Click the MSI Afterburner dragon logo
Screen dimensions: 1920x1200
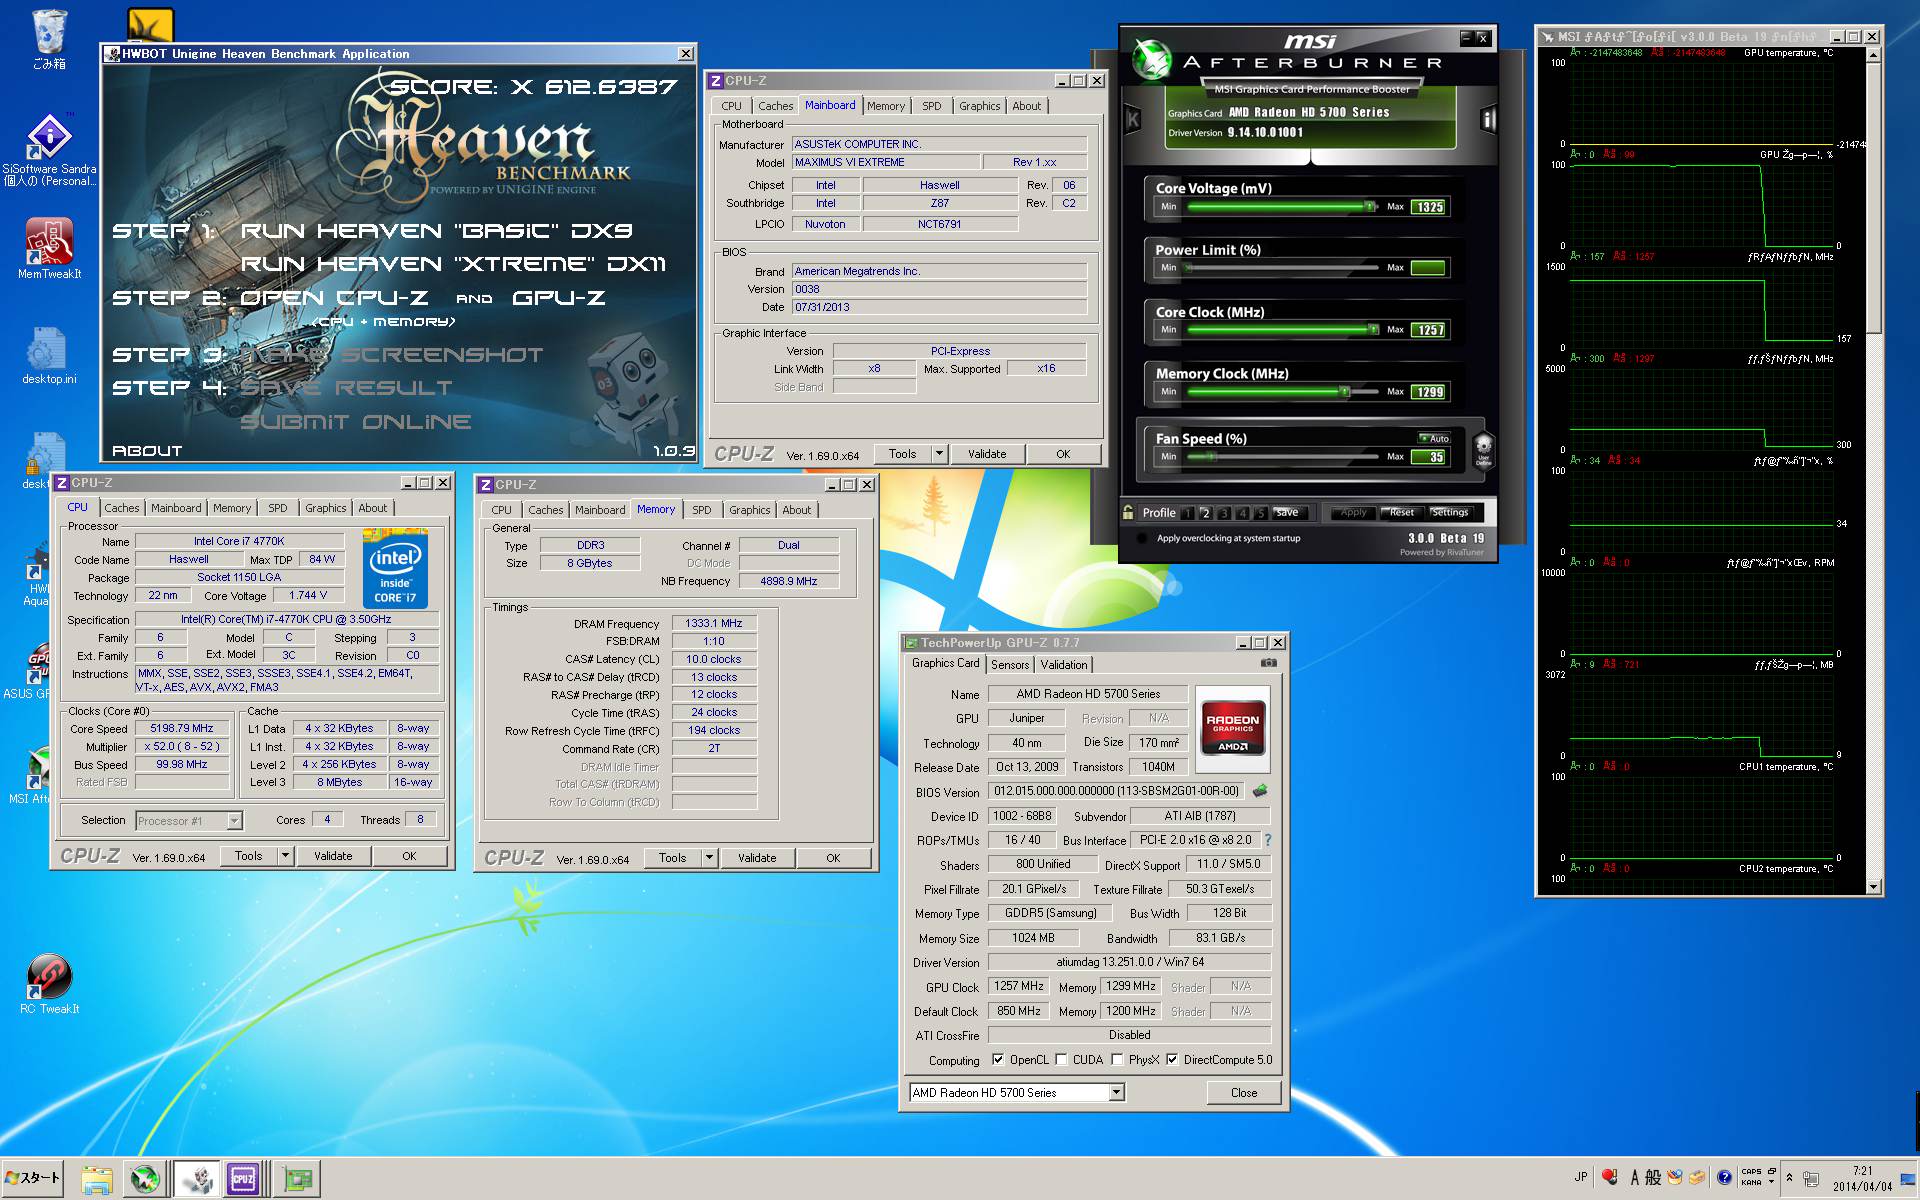pos(1151,60)
